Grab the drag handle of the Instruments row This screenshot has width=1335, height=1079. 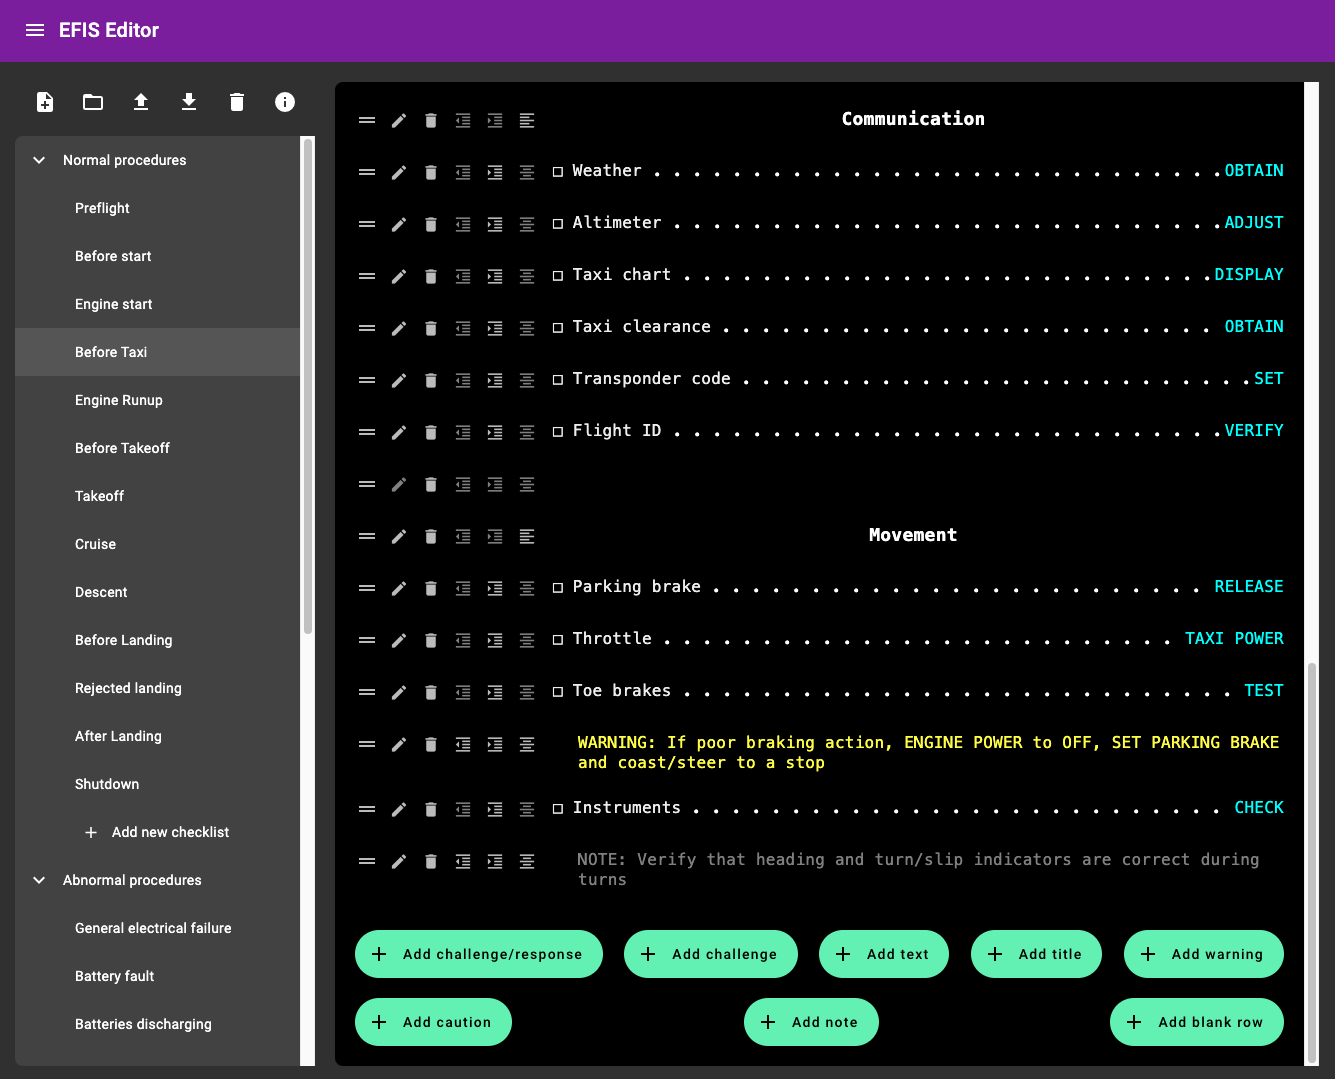point(367,809)
